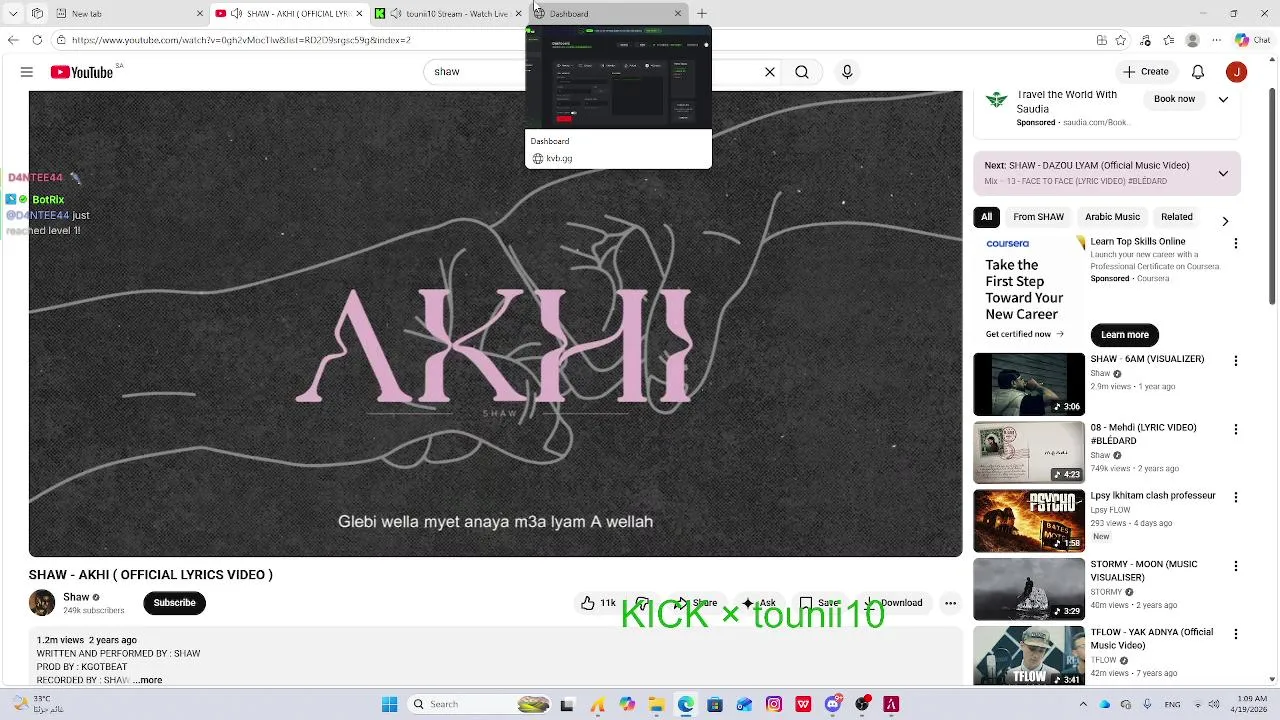1280x720 pixels.
Task: Close the Dashboard tab
Action: (x=678, y=13)
